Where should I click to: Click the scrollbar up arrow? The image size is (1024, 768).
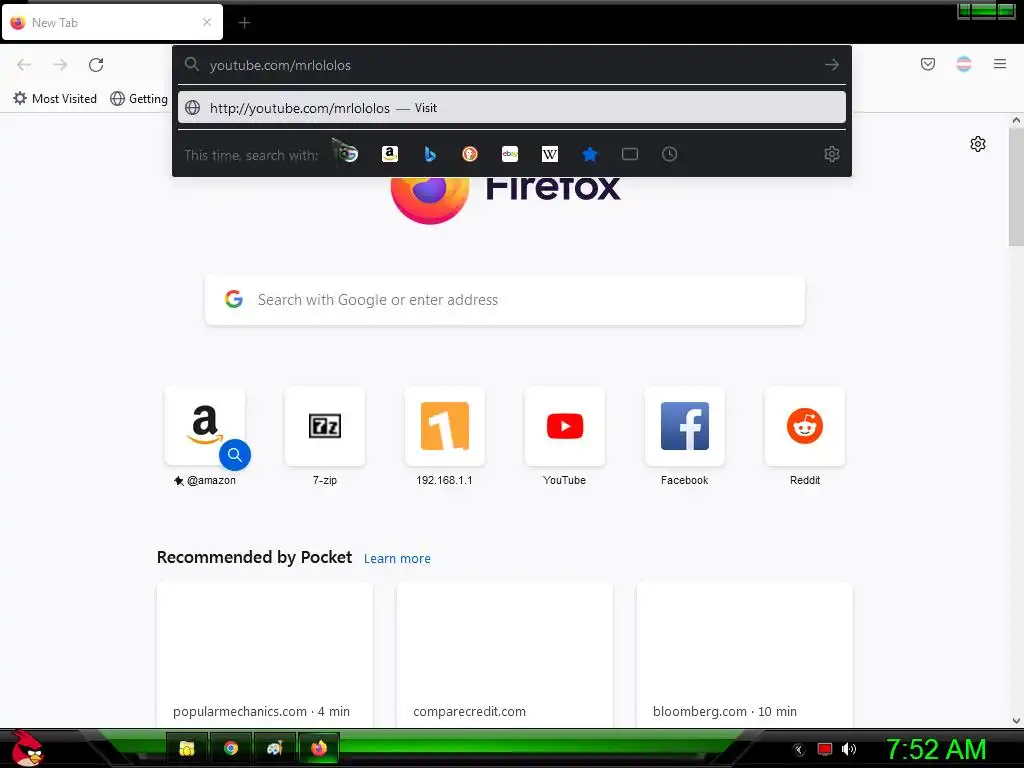point(1016,120)
